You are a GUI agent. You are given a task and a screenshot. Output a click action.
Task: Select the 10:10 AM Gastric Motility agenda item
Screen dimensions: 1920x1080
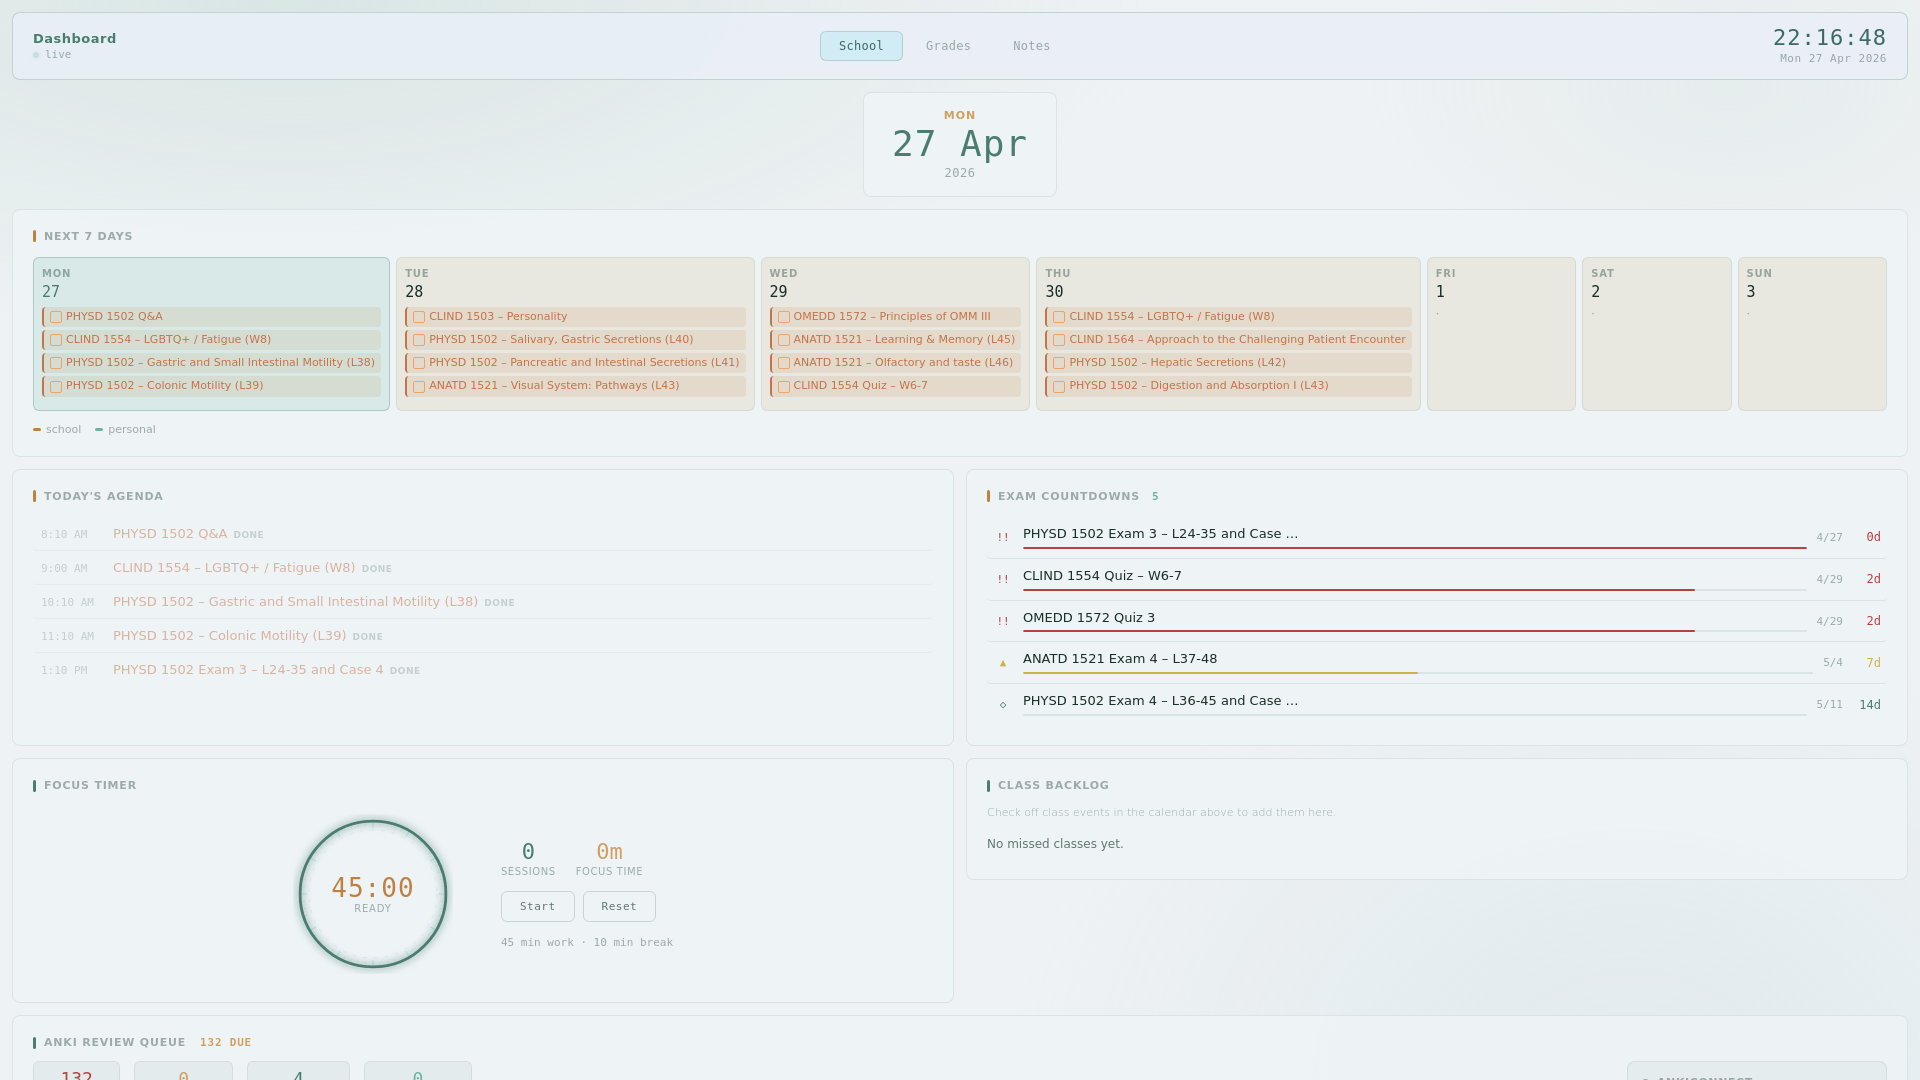tap(483, 602)
